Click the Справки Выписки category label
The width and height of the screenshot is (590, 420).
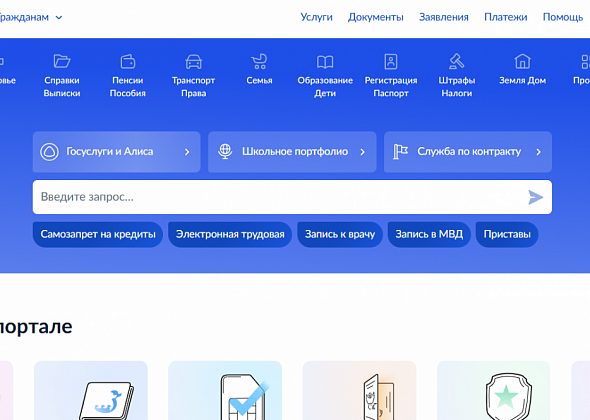[x=62, y=87]
